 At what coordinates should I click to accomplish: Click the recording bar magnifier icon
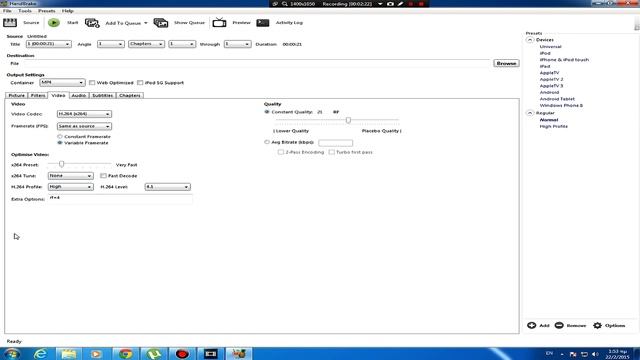pyautogui.click(x=284, y=4)
